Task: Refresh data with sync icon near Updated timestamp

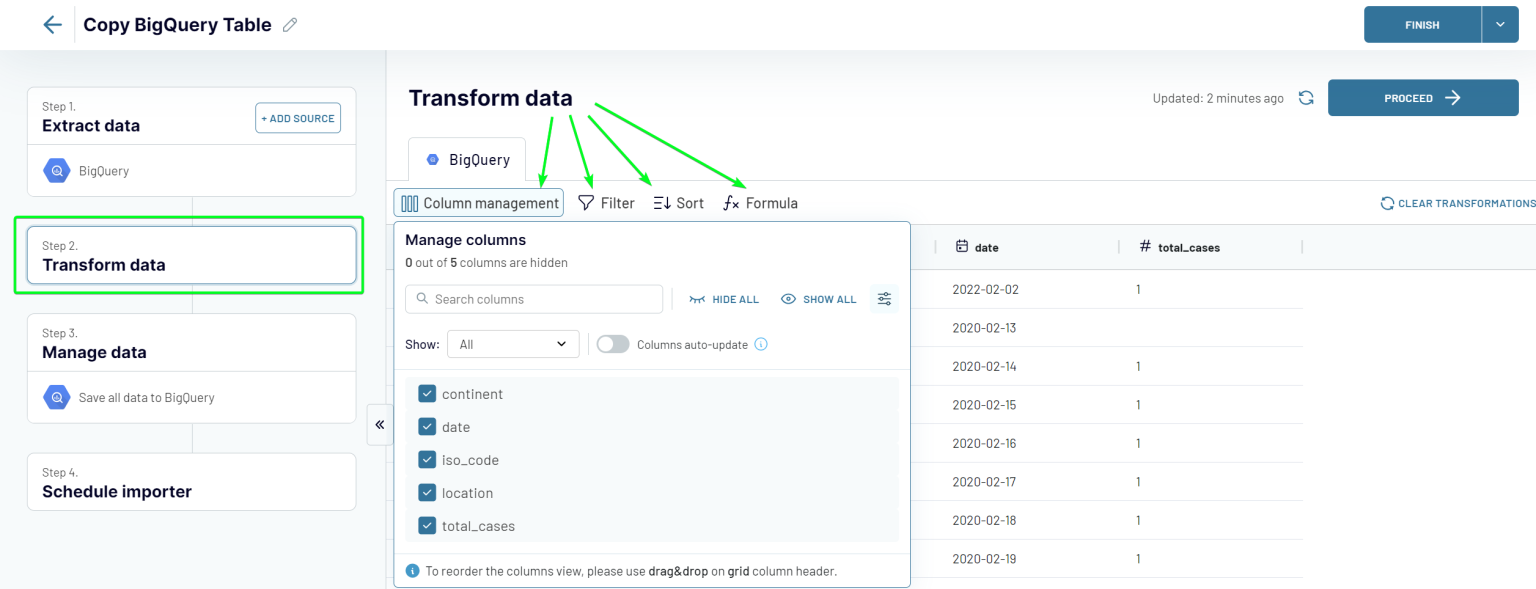Action: (x=1308, y=98)
